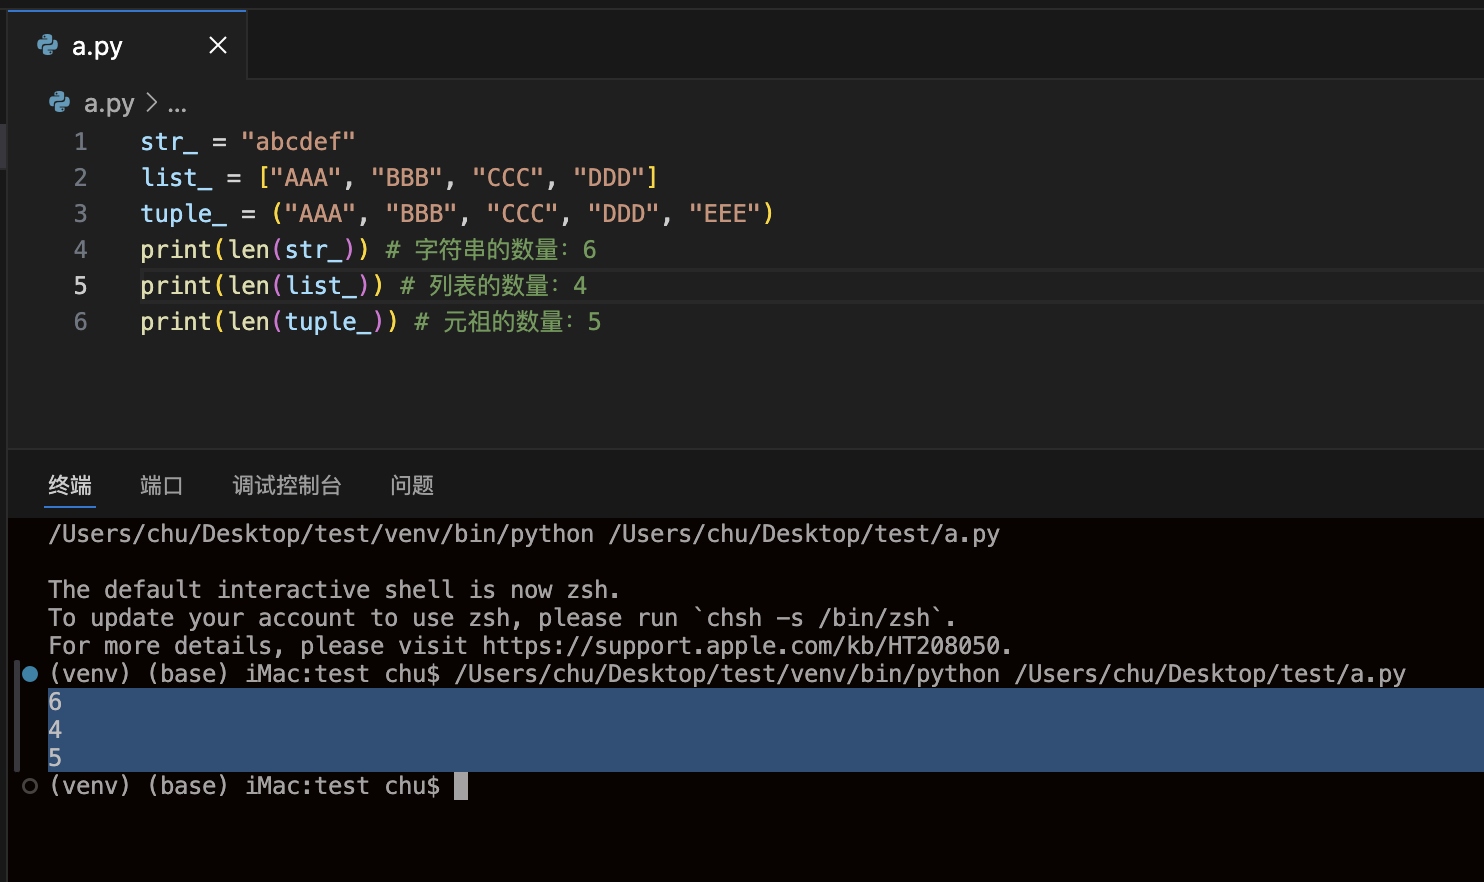This screenshot has width=1484, height=882.
Task: Click the terminal input prompt cursor
Action: coord(461,786)
